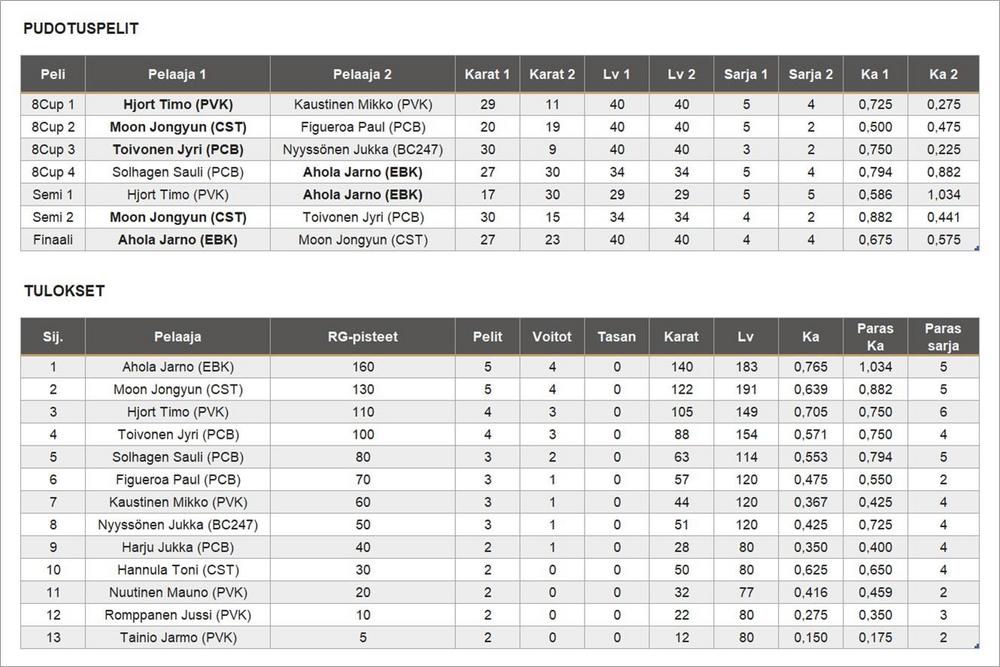The image size is (1000, 667).
Task: Select the Hannula Toni (CST) cell
Action: pos(177,570)
